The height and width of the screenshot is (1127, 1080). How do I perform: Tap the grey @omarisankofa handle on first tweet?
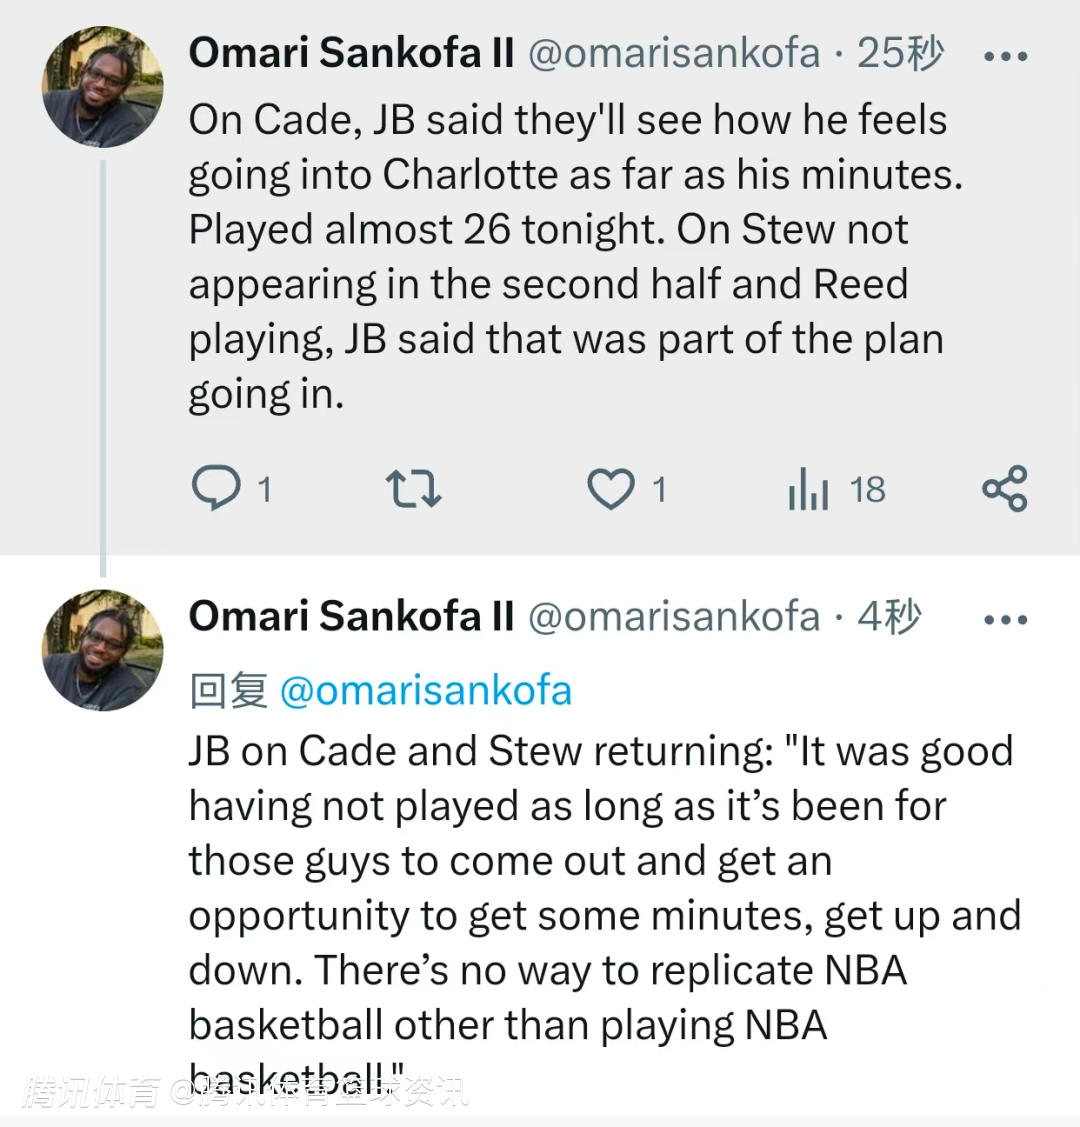[x=673, y=53]
